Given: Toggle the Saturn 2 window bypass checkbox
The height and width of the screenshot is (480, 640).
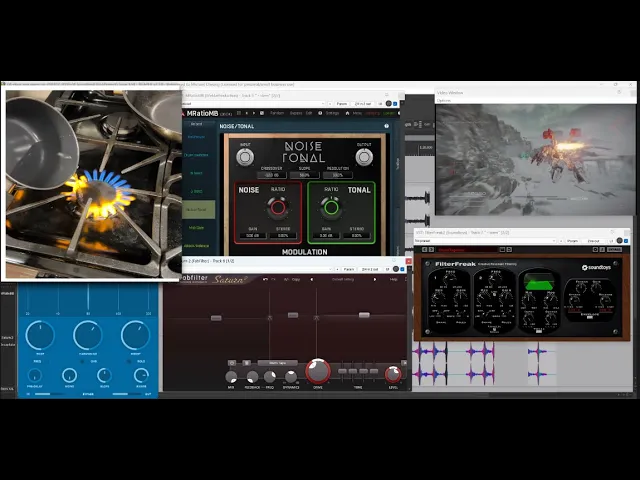Looking at the screenshot, I should tap(402, 269).
